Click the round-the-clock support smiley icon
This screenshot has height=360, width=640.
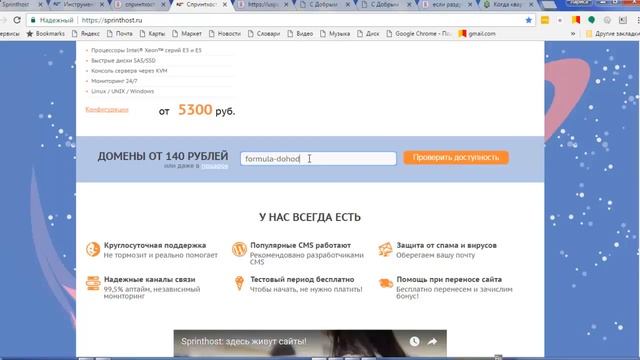(x=93, y=249)
